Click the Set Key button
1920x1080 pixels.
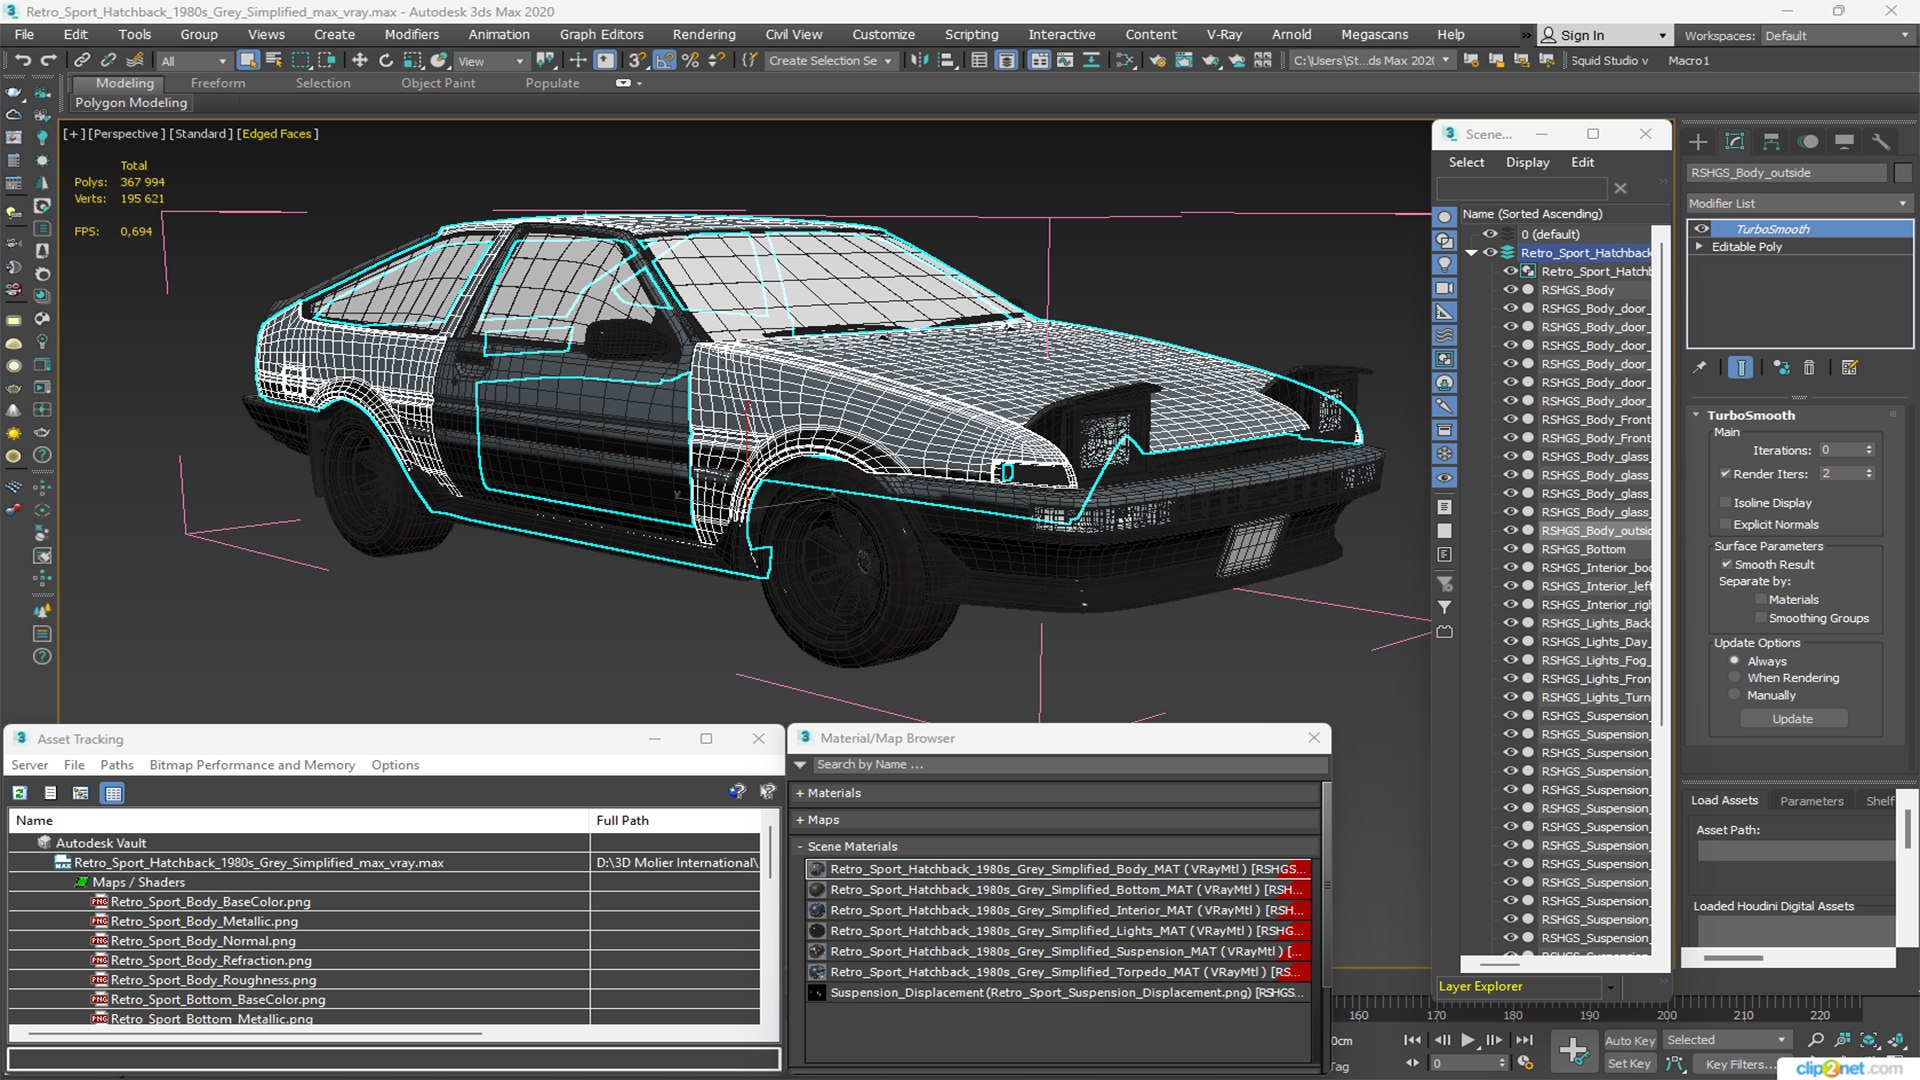[x=1630, y=1064]
